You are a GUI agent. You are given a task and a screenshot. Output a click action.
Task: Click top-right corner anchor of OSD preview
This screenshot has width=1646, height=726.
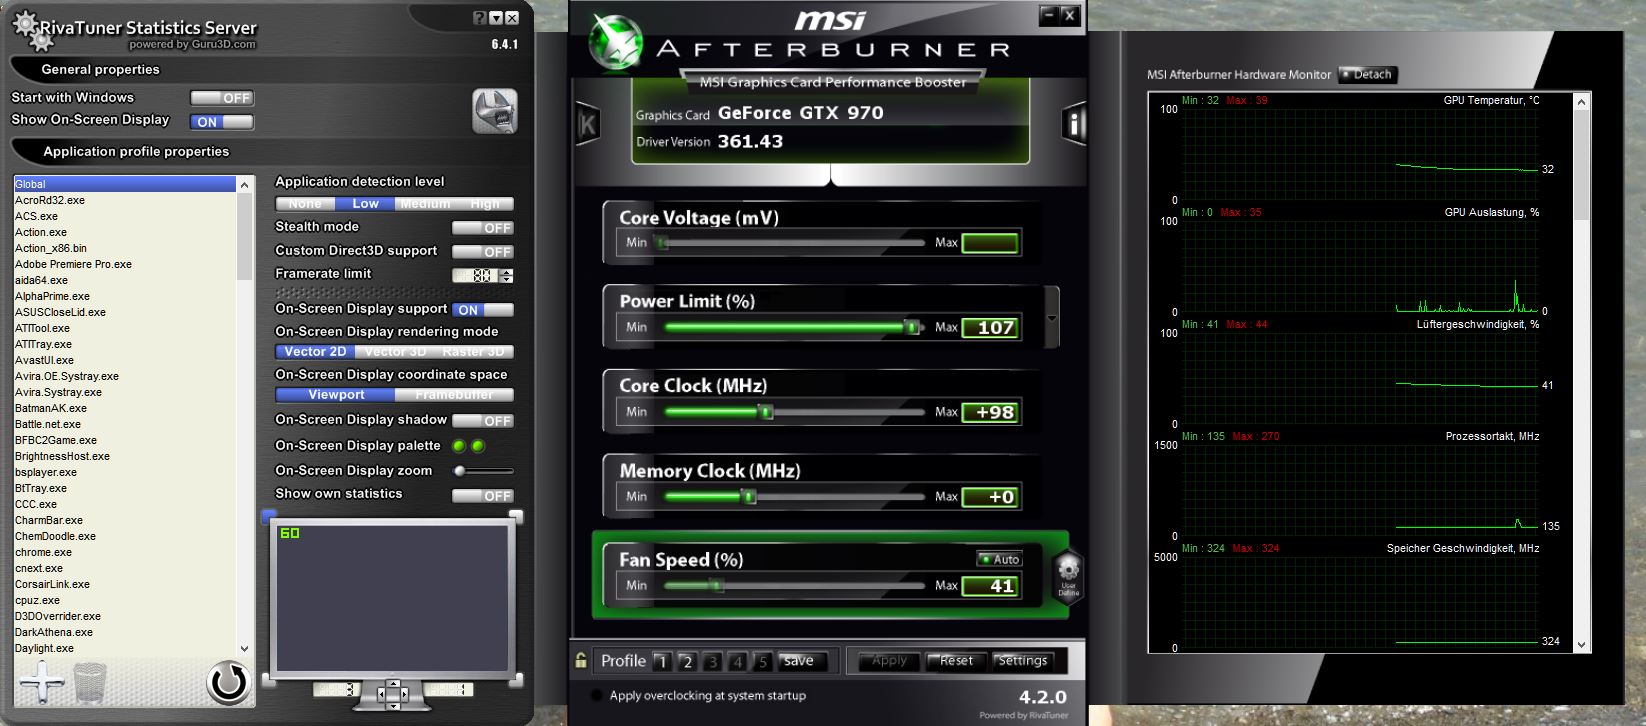(516, 516)
